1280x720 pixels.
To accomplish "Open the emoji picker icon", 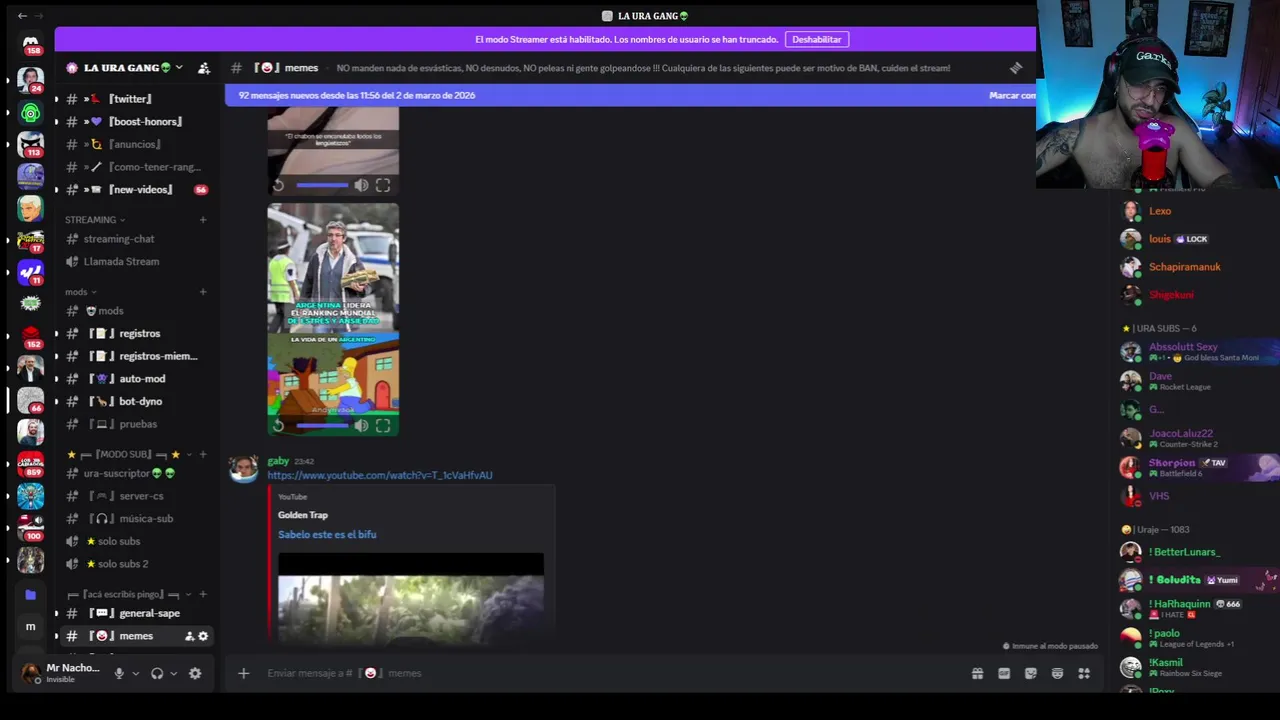I will pos(1057,673).
